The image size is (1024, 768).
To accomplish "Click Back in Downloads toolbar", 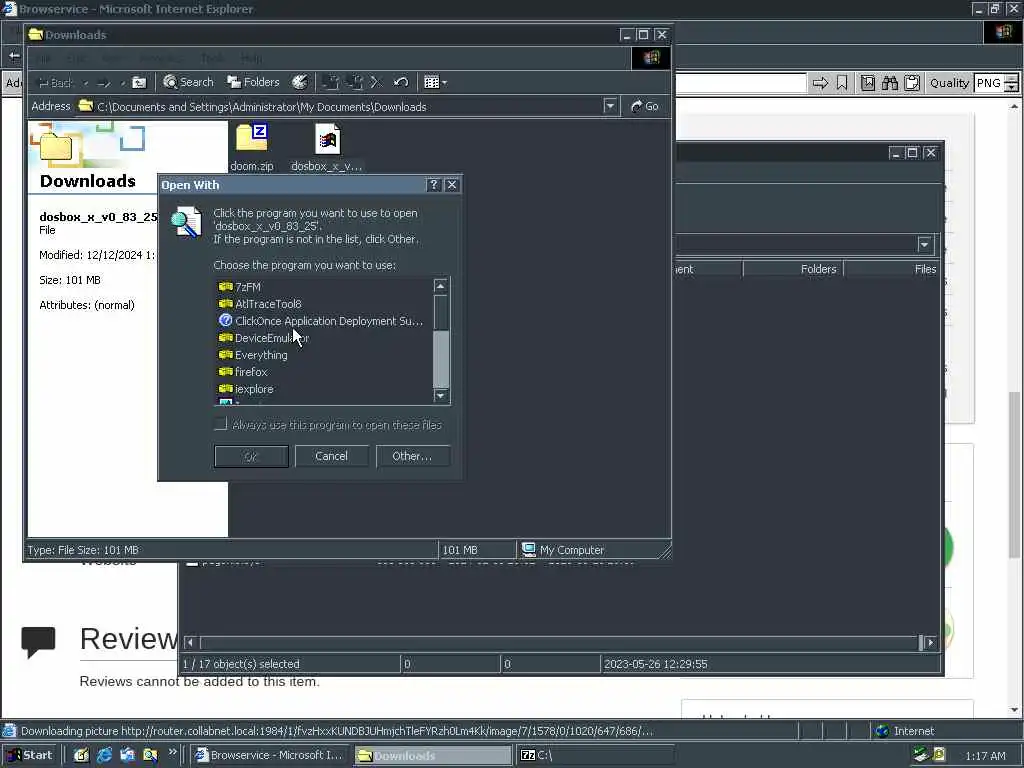I will 55,83.
